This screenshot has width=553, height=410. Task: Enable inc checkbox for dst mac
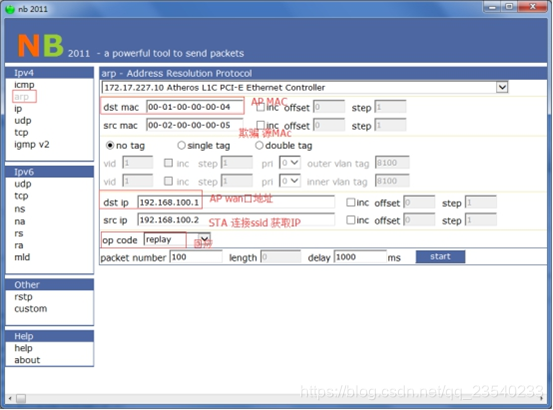click(261, 107)
